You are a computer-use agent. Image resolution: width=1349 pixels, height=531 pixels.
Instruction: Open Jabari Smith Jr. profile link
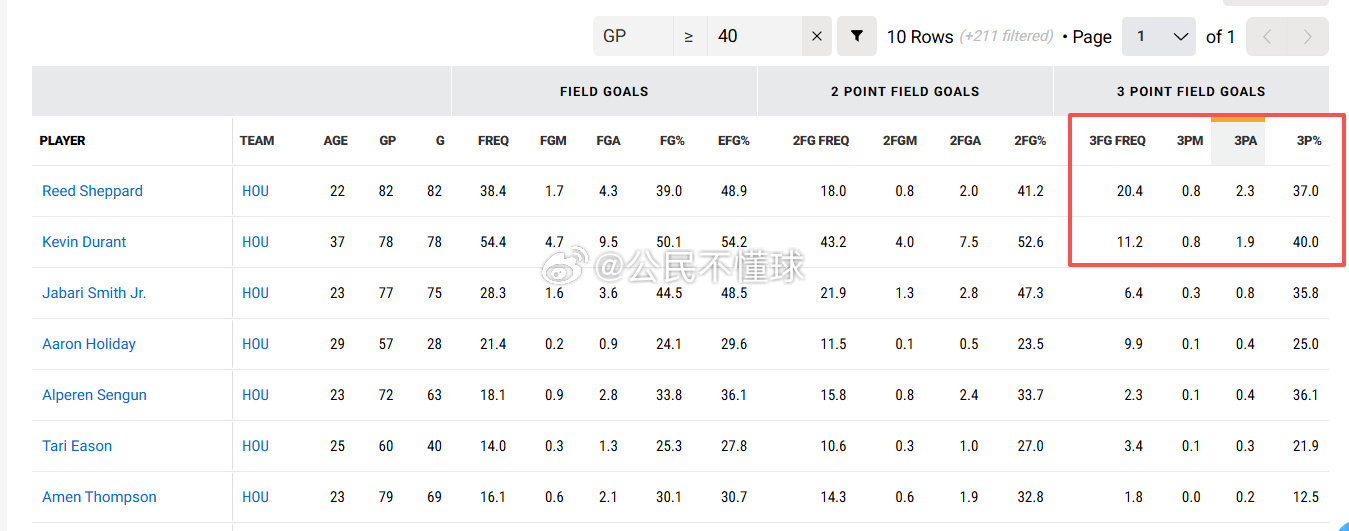tap(94, 293)
